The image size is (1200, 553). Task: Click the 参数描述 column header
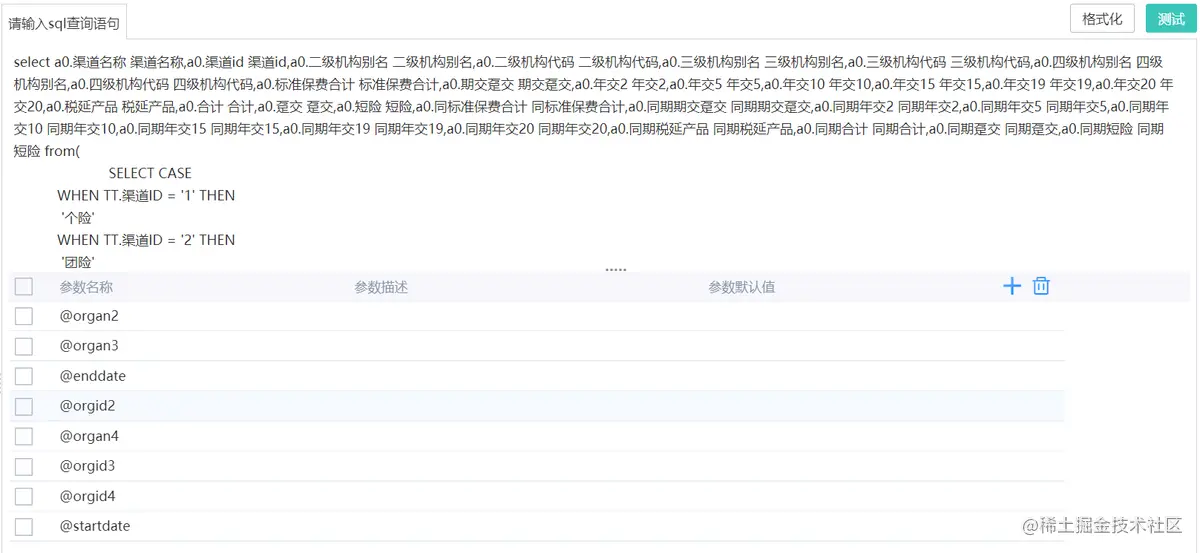pos(381,287)
